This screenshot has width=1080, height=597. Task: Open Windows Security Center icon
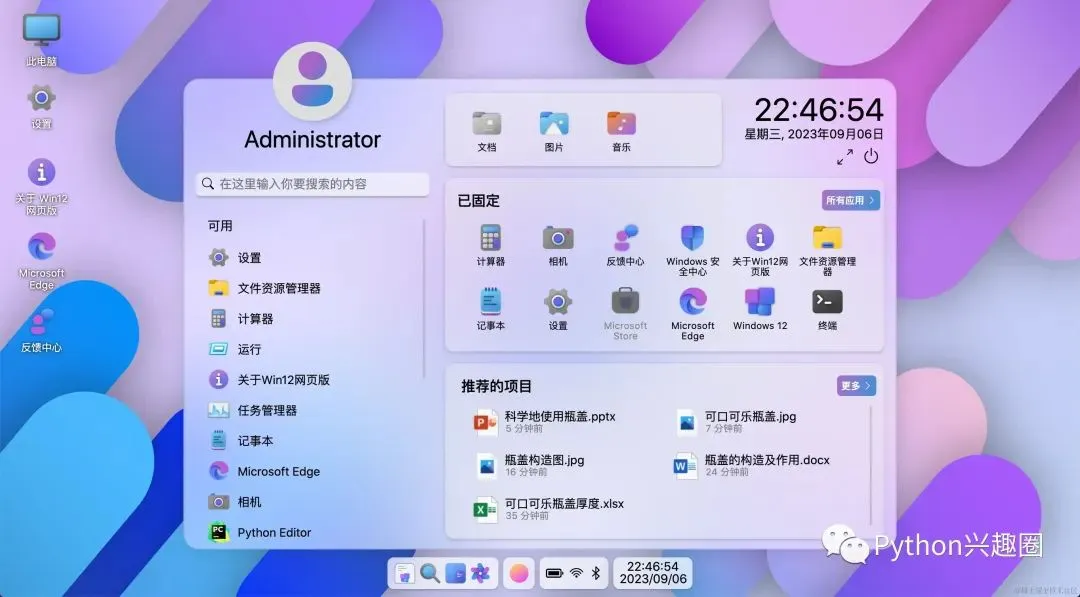tap(692, 250)
